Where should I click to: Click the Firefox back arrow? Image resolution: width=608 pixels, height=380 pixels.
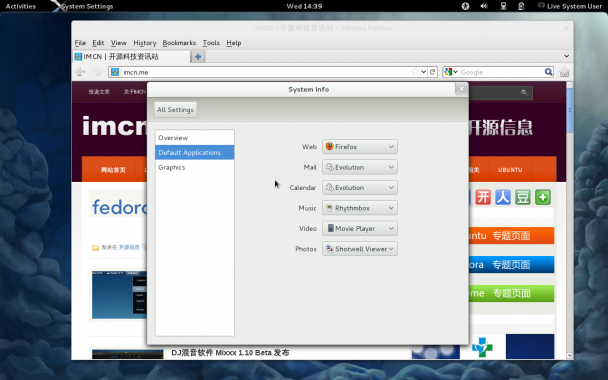(80, 72)
